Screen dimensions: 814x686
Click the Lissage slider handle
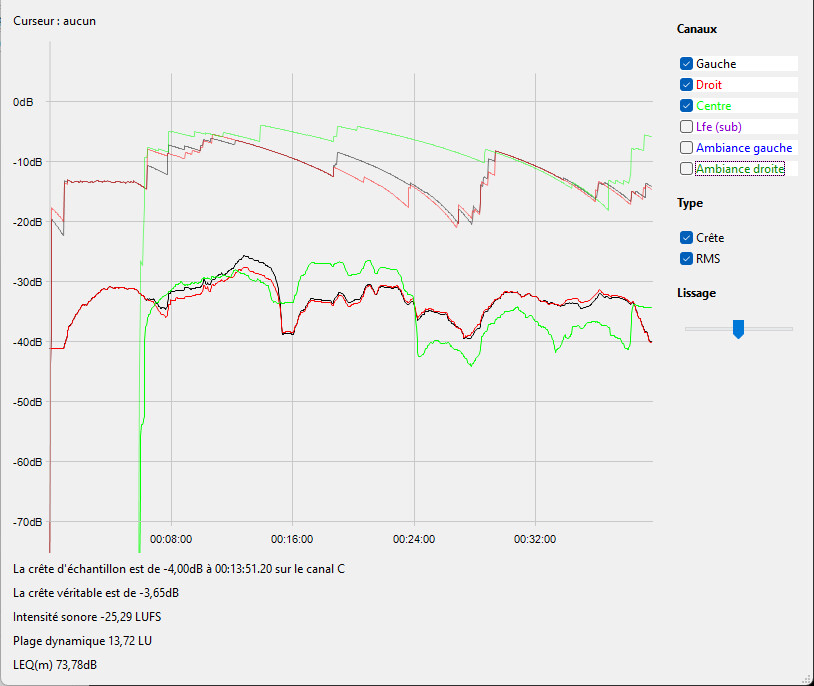pos(738,329)
